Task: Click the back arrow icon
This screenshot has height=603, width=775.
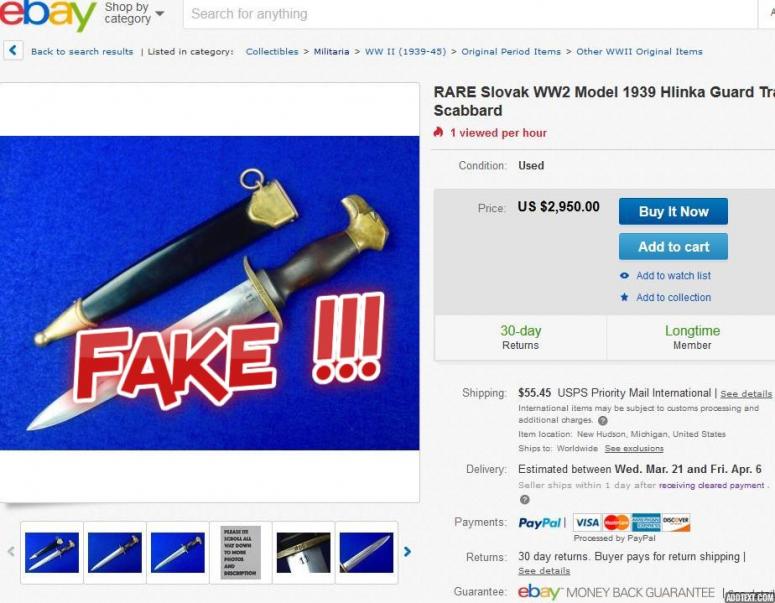Action: point(13,50)
